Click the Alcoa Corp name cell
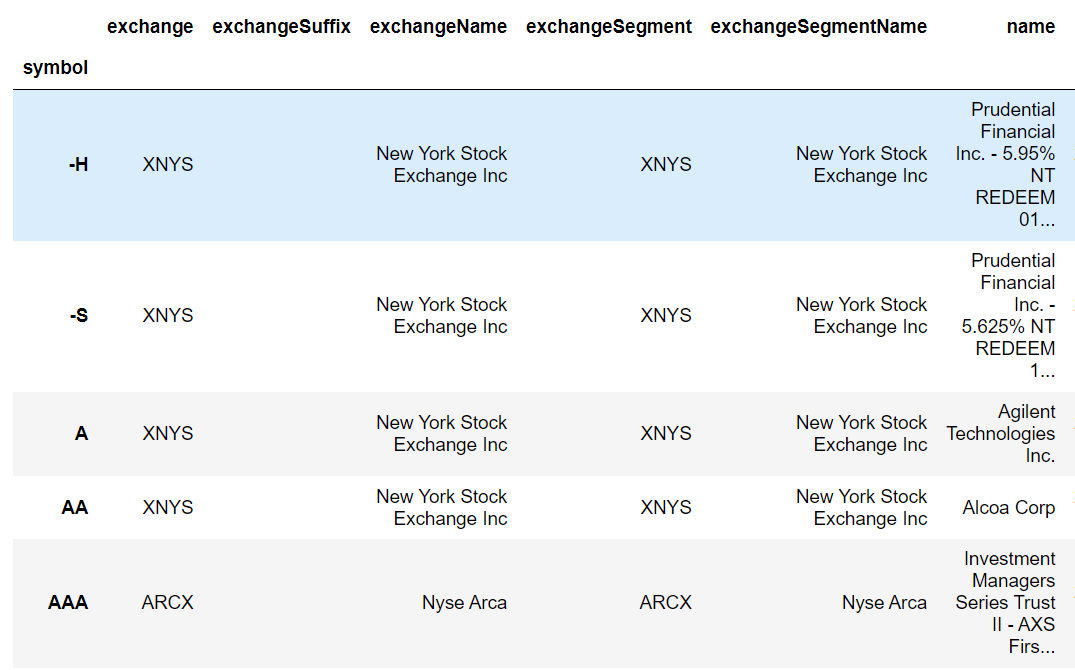The image size is (1075, 670). click(1008, 507)
